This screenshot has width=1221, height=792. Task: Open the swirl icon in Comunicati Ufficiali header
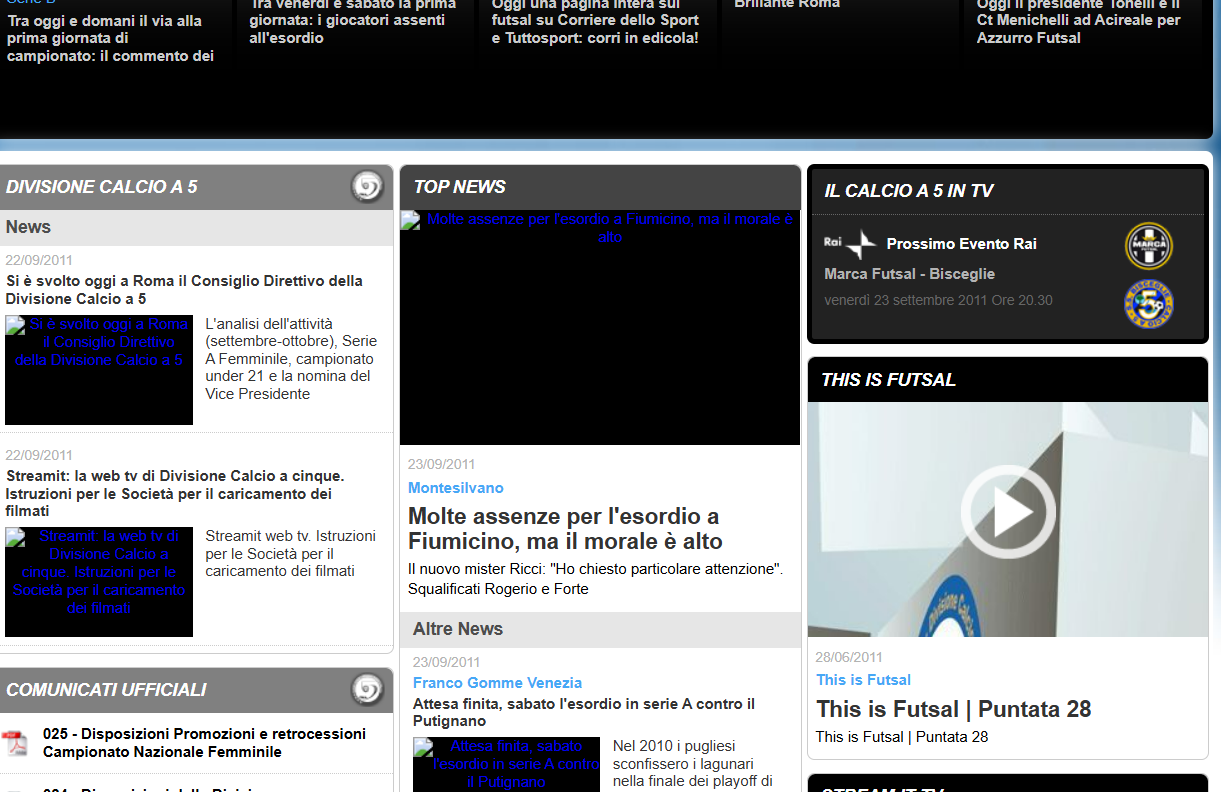coord(367,689)
